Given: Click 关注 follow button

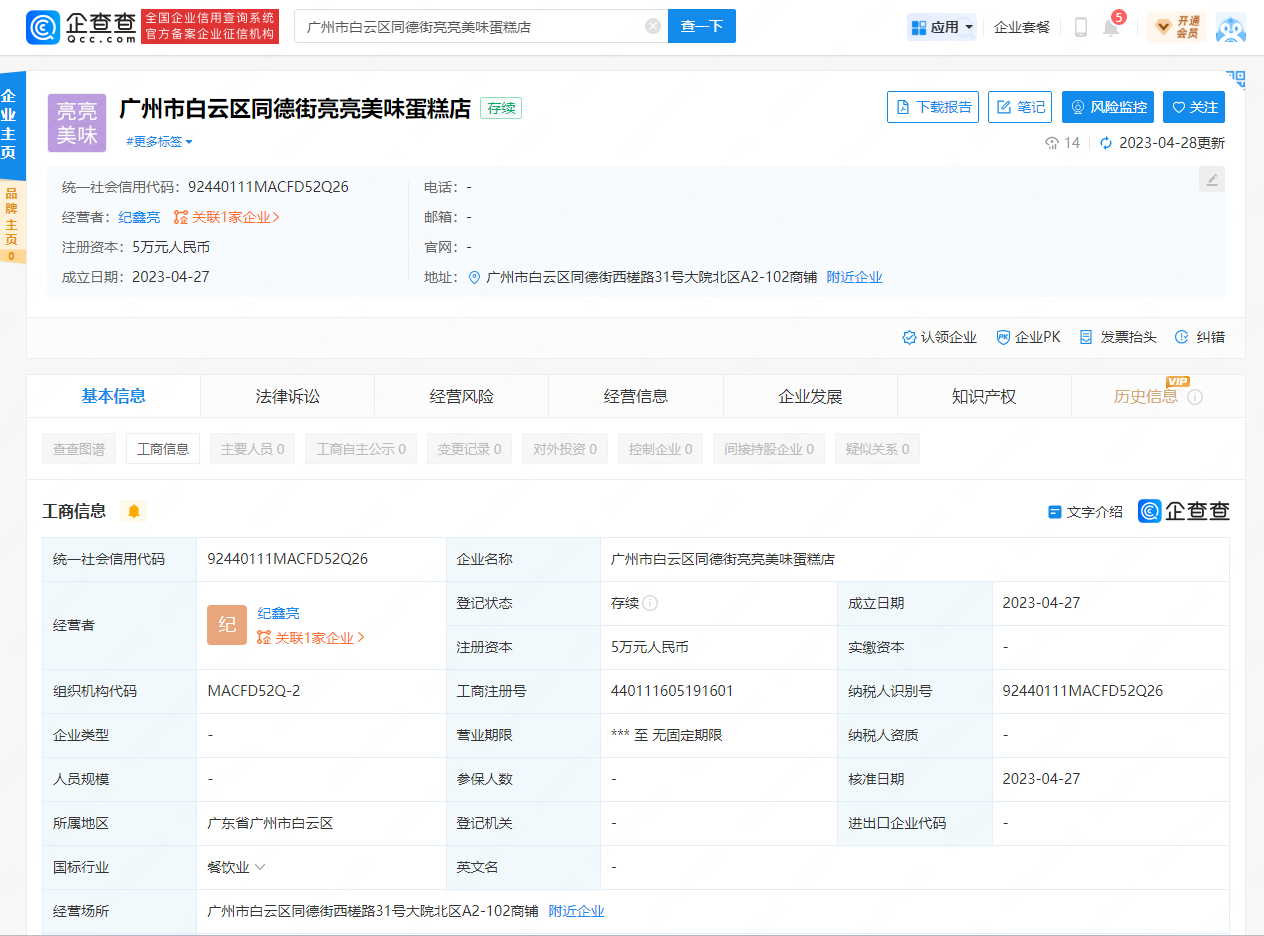Looking at the screenshot, I should pos(1194,107).
